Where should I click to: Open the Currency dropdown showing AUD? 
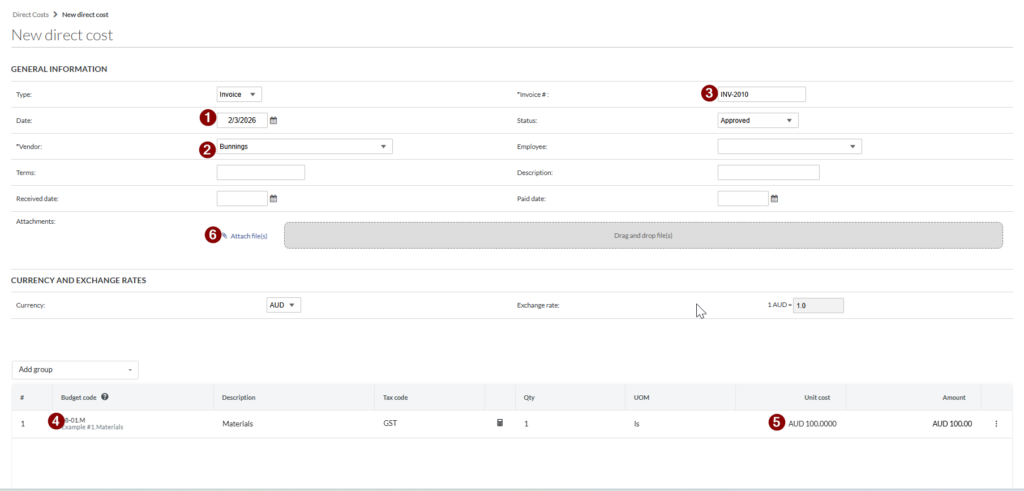tap(283, 304)
